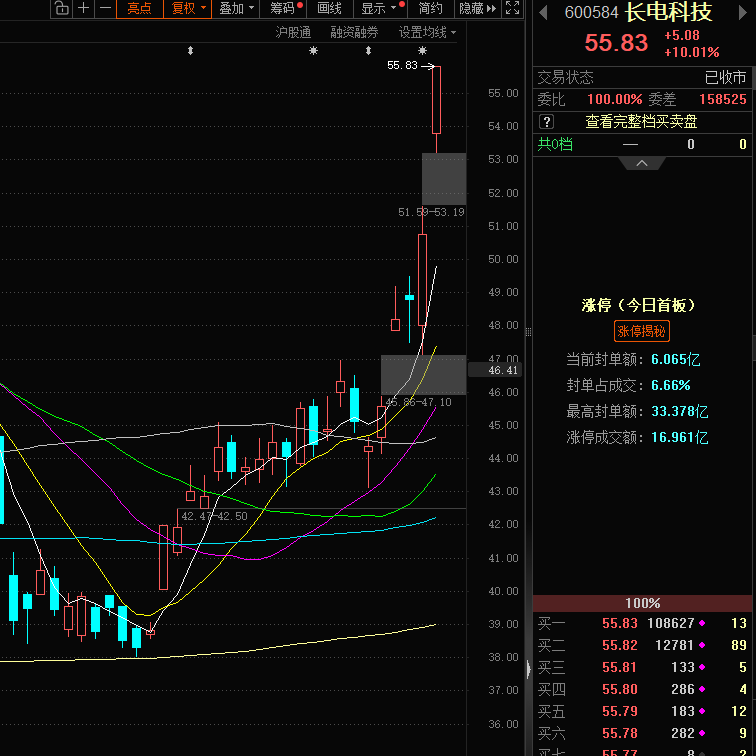The width and height of the screenshot is (756, 756).
Task: Click the 51.59-53.19 gap label
Action: point(431,212)
